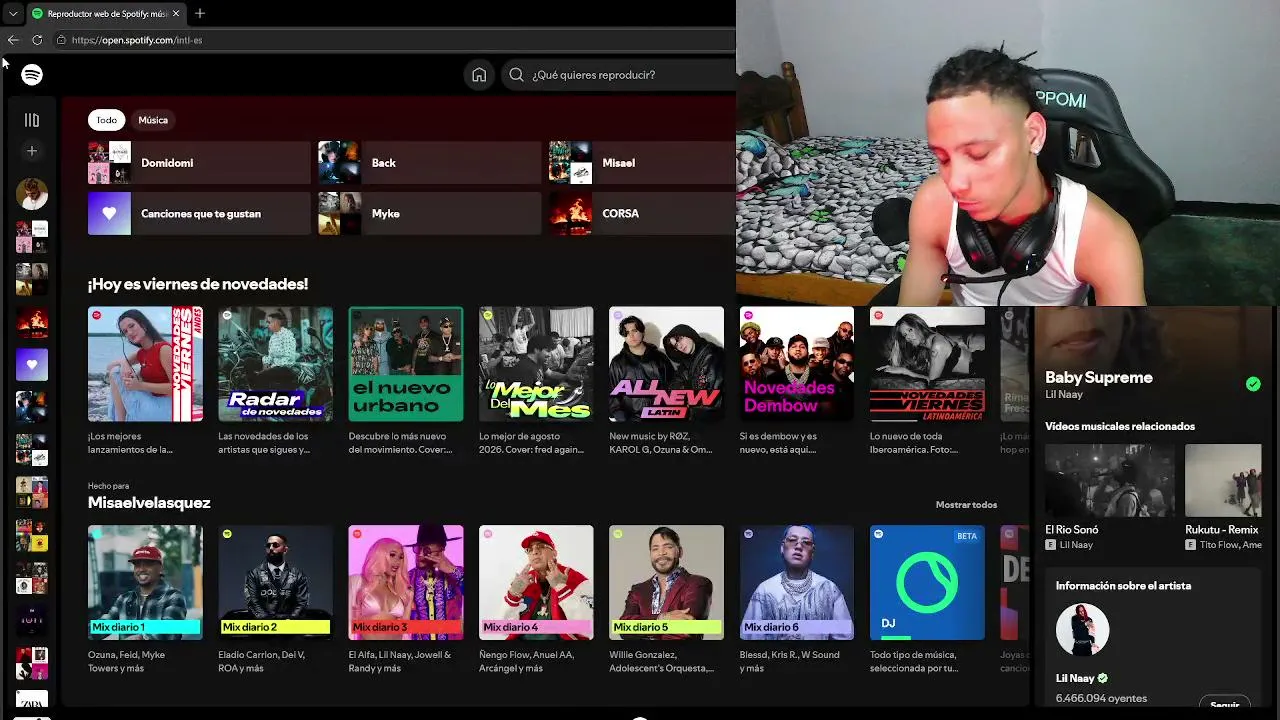
Task: Open a new browser tab with plus
Action: tap(200, 13)
